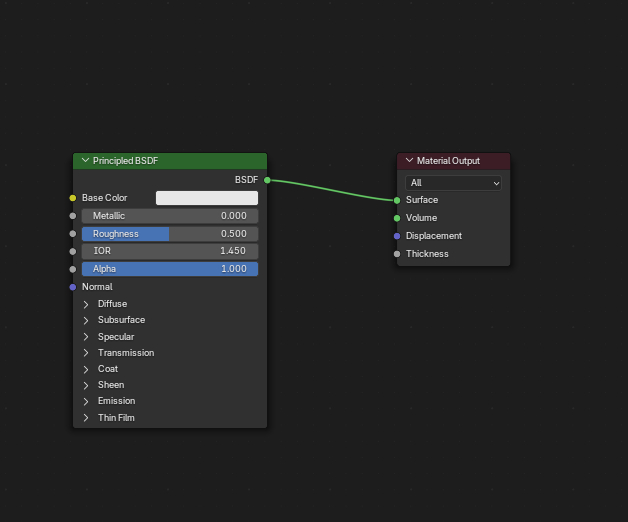Click the Surface label
Image resolution: width=628 pixels, height=522 pixels.
(422, 200)
